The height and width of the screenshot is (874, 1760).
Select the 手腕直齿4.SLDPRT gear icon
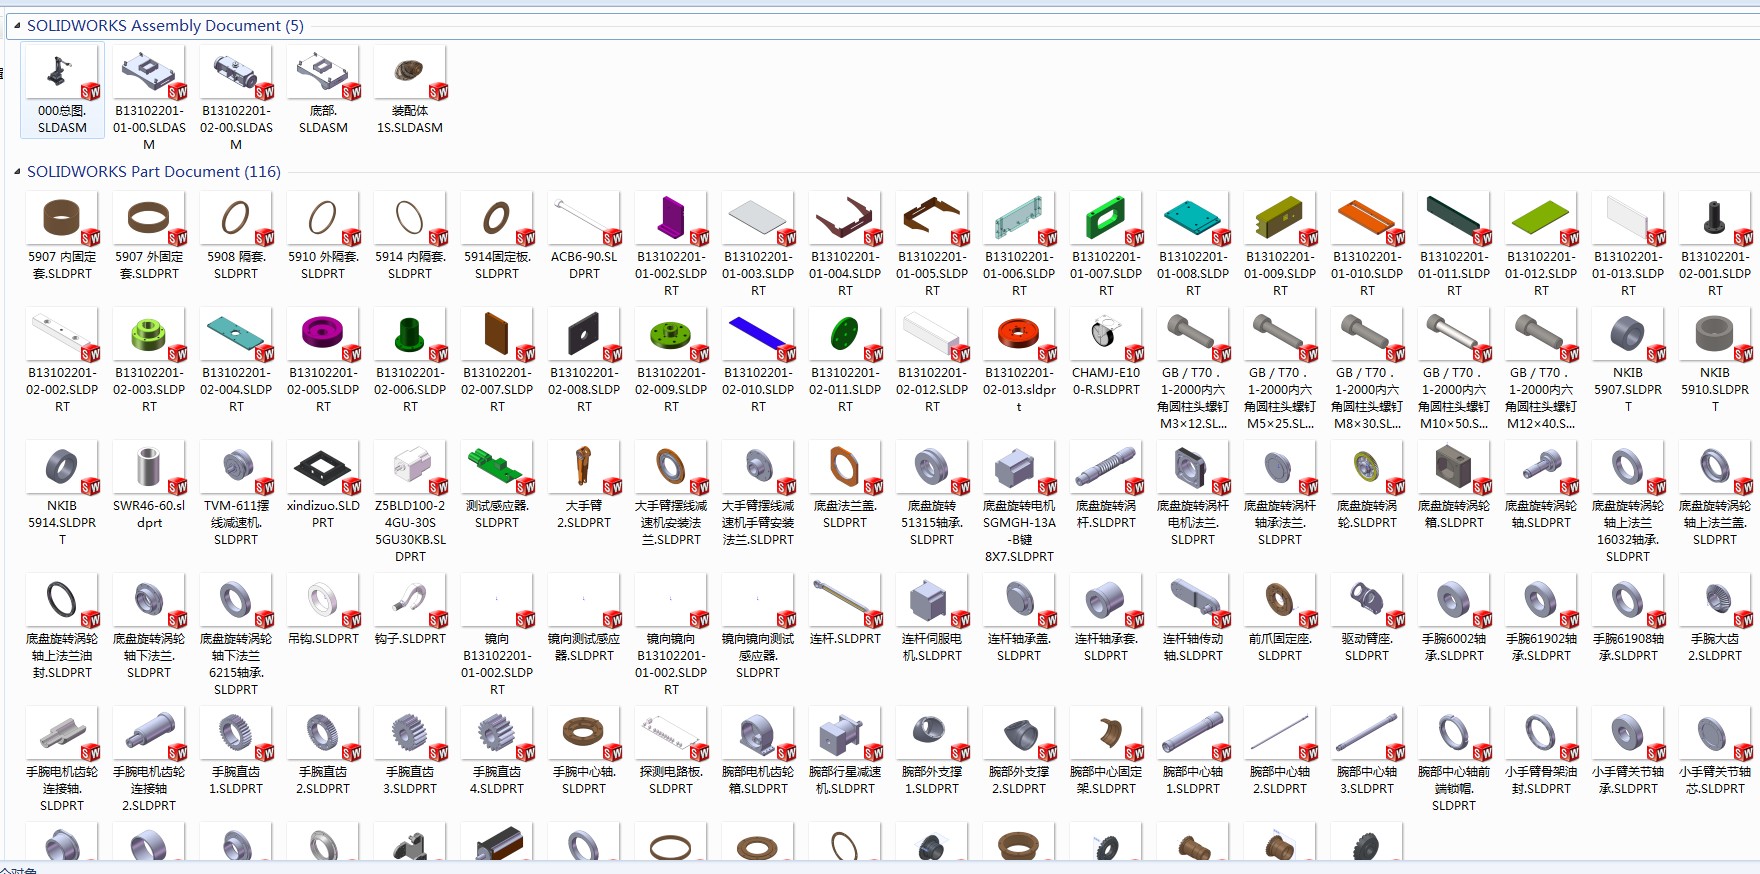click(497, 733)
